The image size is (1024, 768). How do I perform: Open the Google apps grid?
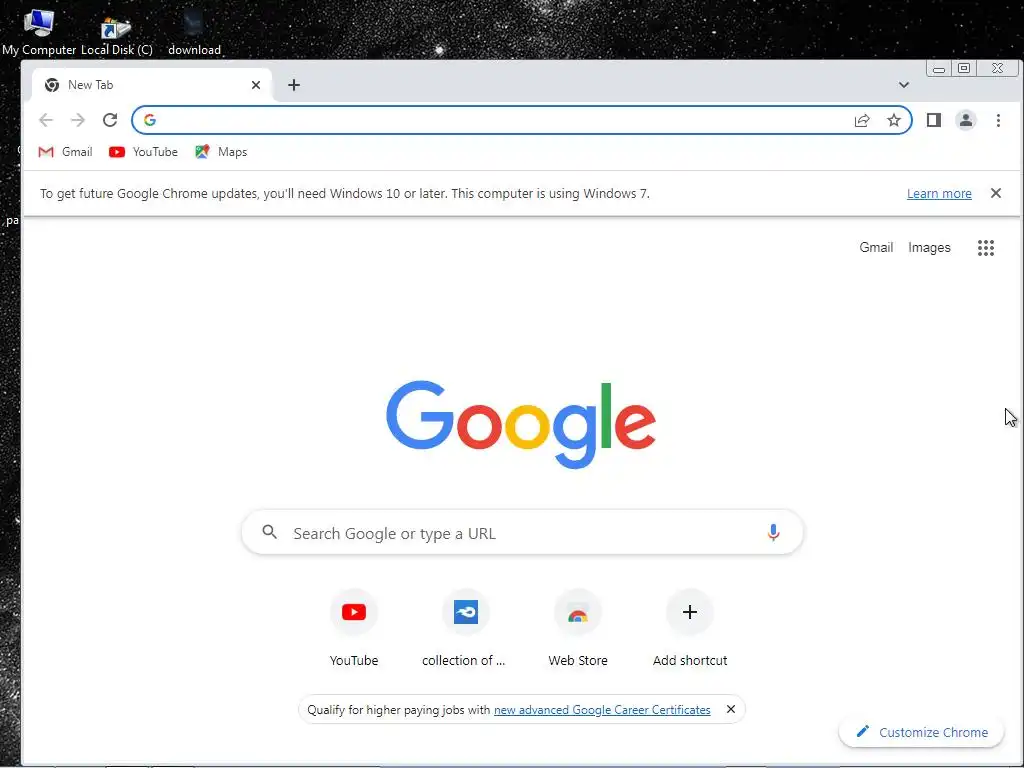(x=985, y=248)
